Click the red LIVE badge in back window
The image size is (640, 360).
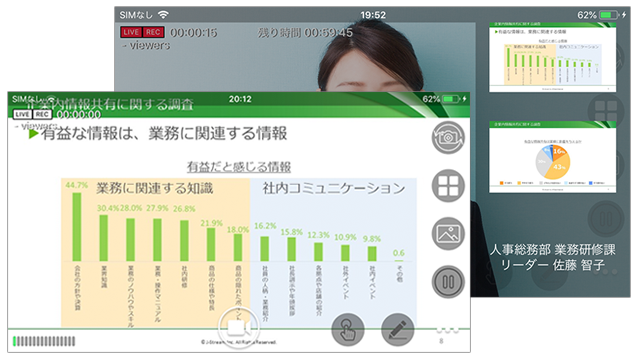pos(131,32)
